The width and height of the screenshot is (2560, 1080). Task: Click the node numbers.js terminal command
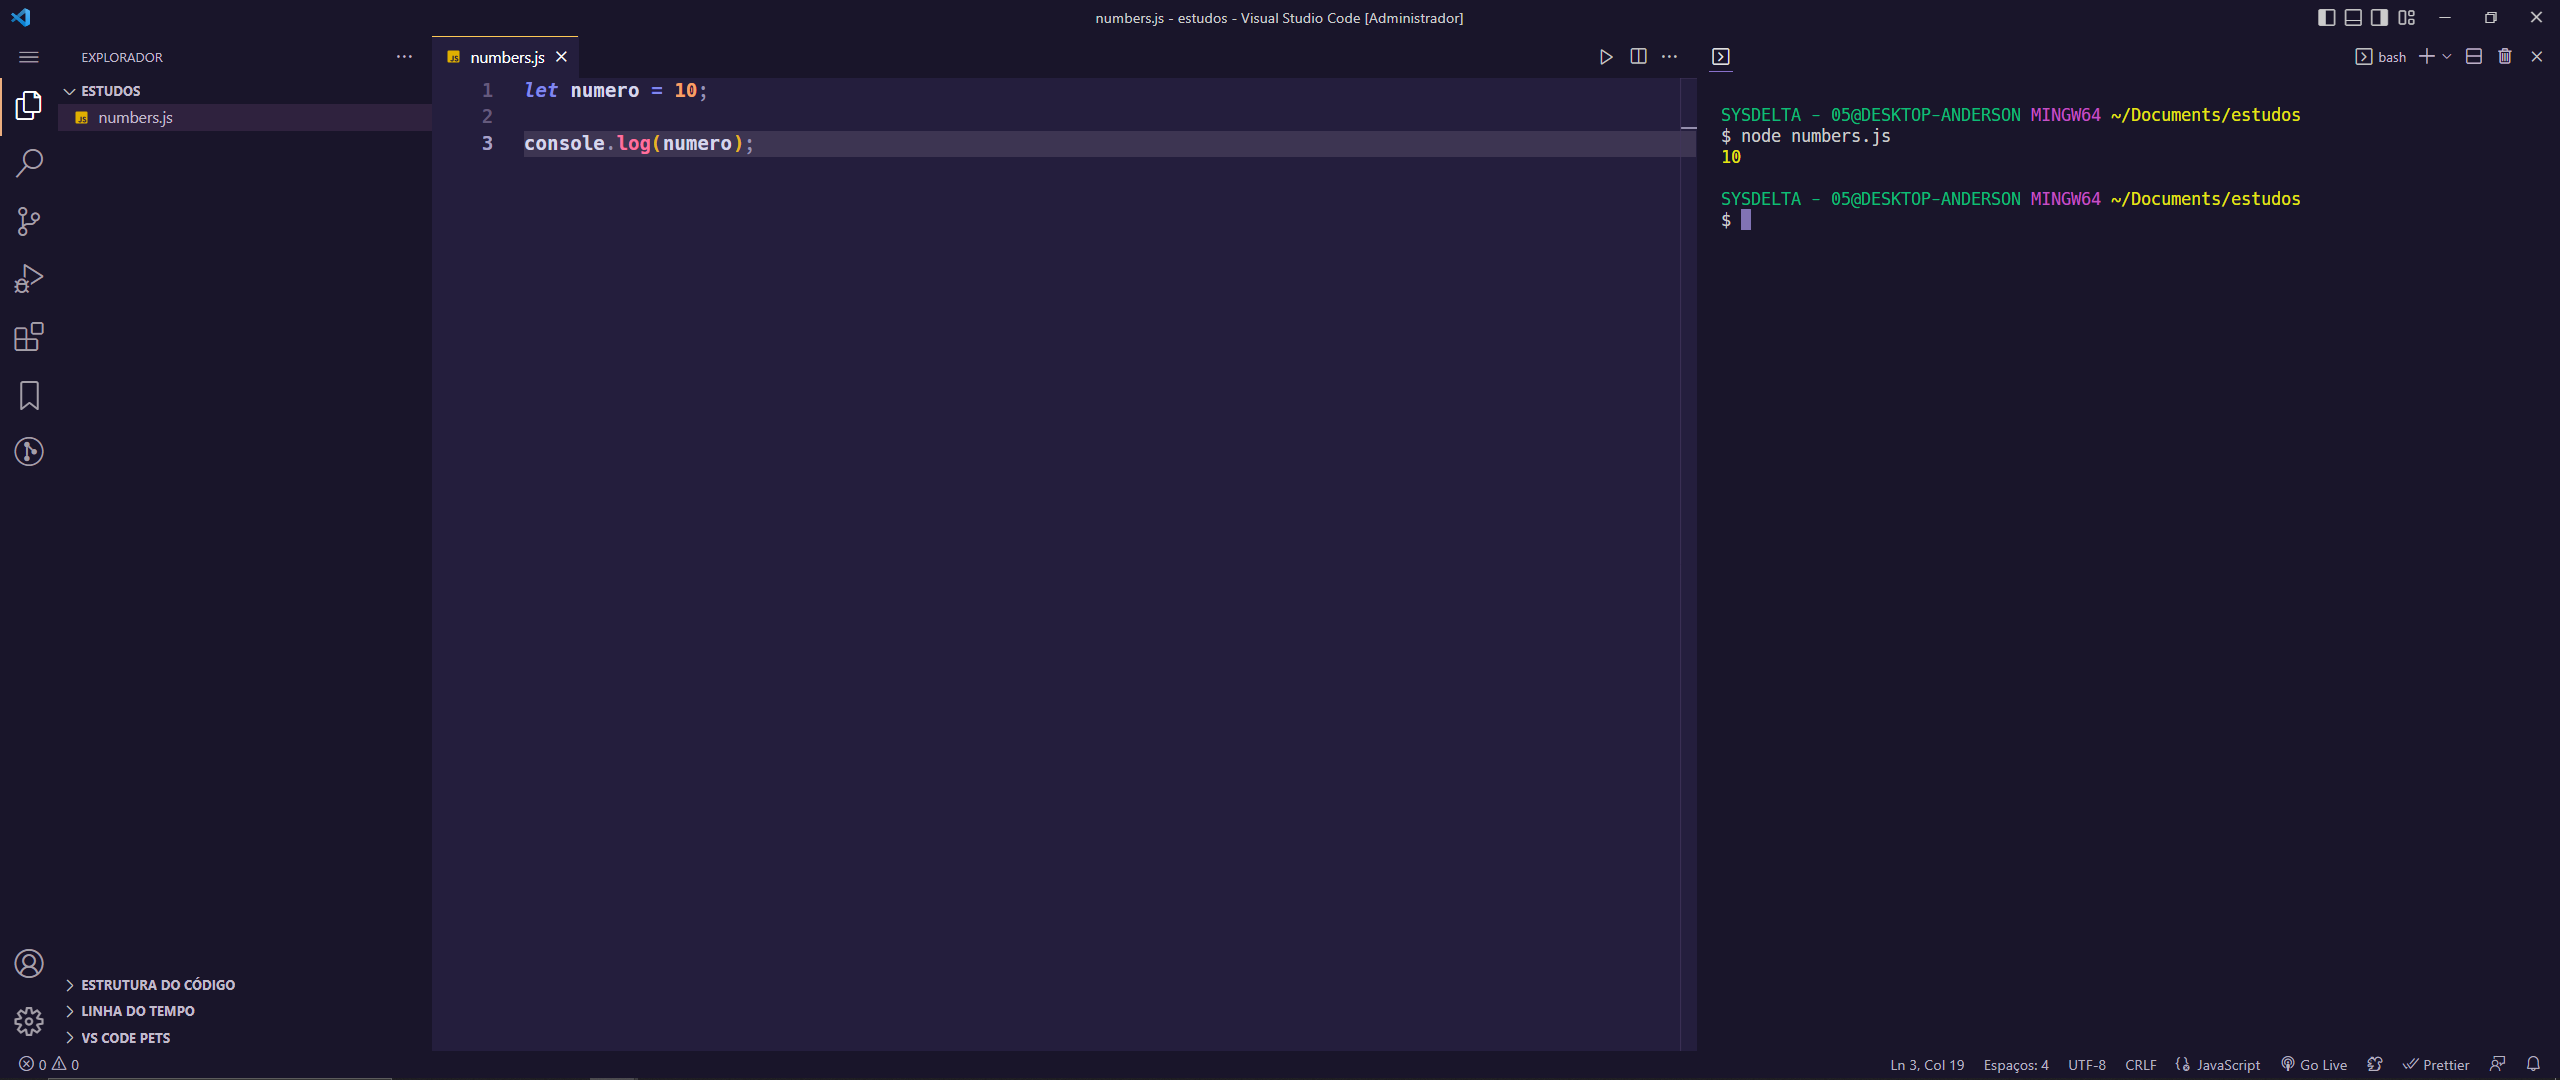1816,136
